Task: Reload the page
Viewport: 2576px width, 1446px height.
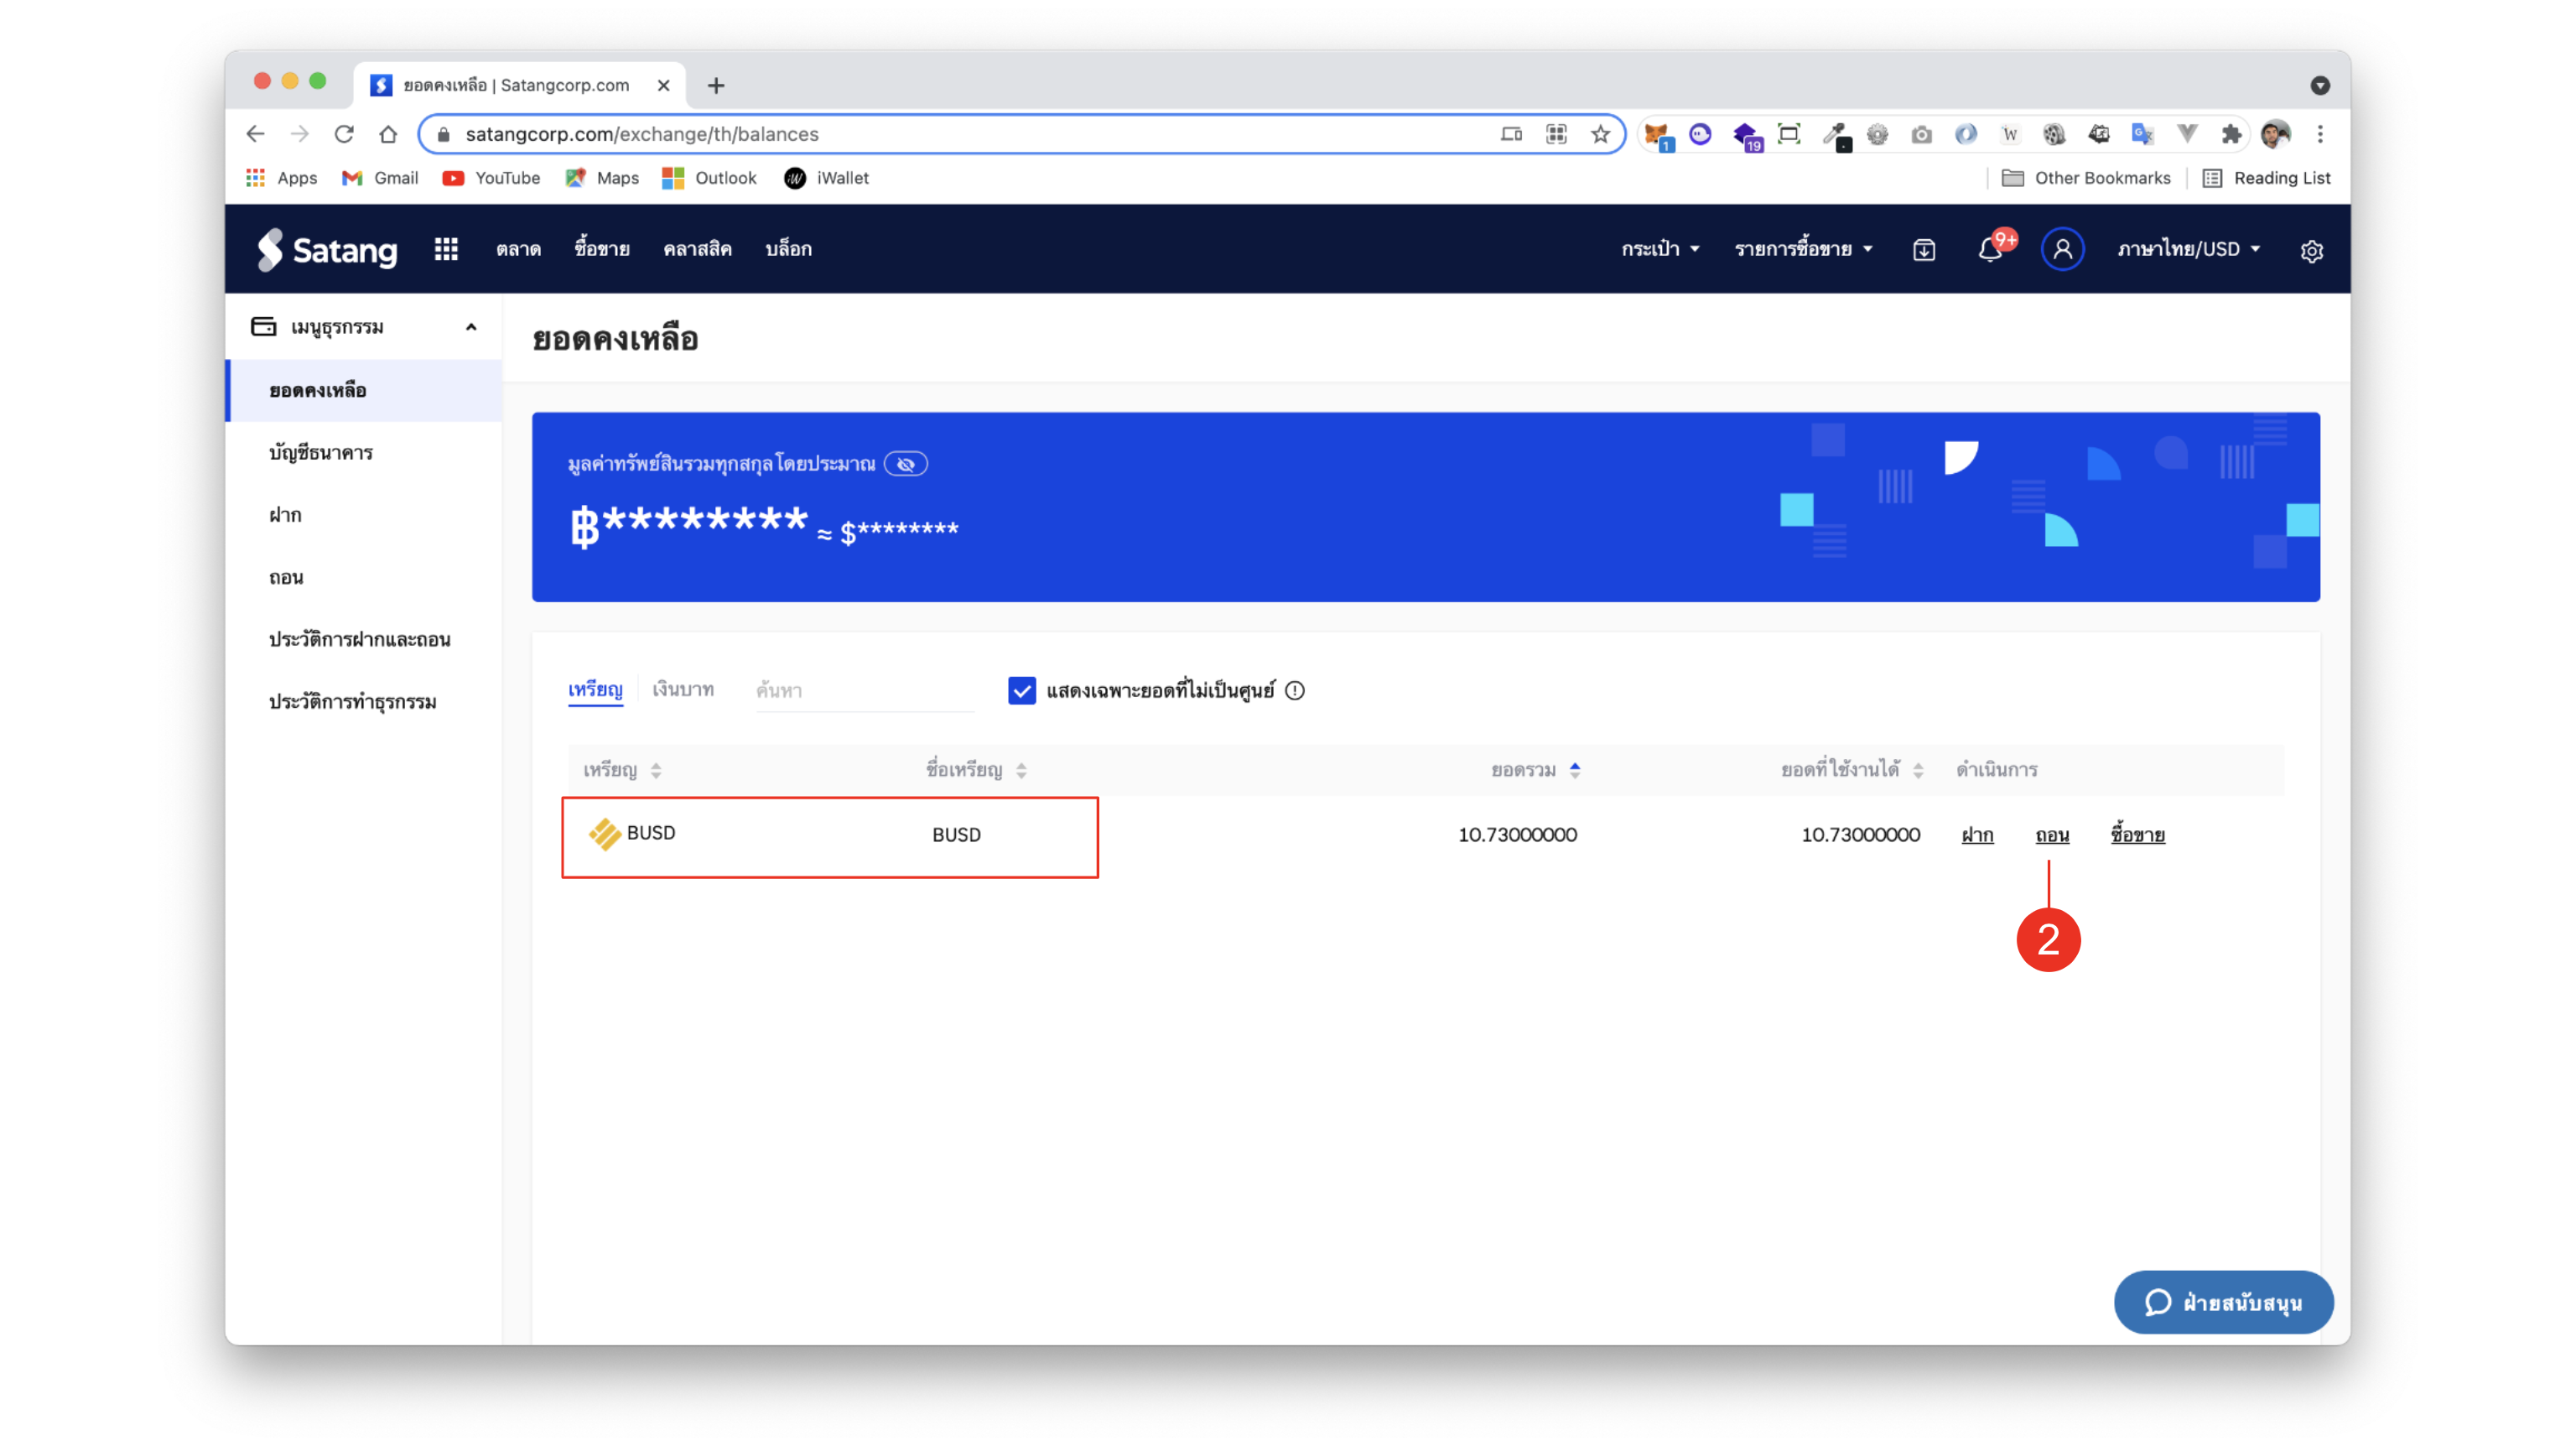Action: (x=344, y=134)
